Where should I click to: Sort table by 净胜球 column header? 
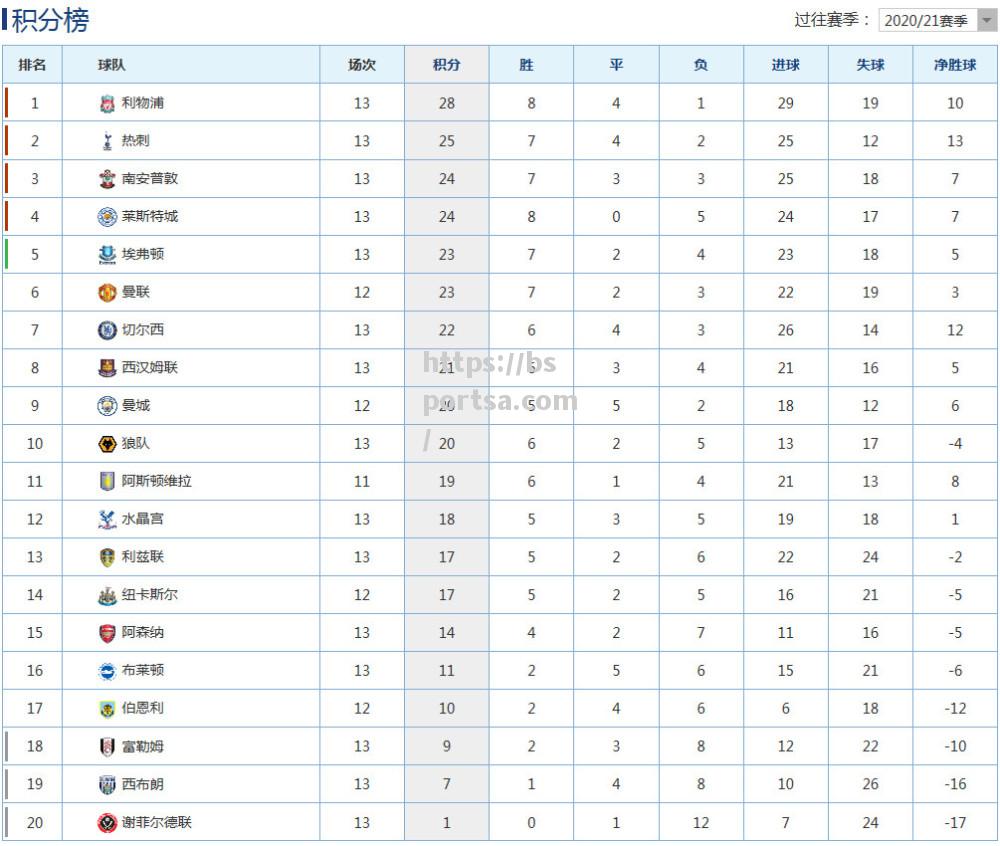pos(955,64)
